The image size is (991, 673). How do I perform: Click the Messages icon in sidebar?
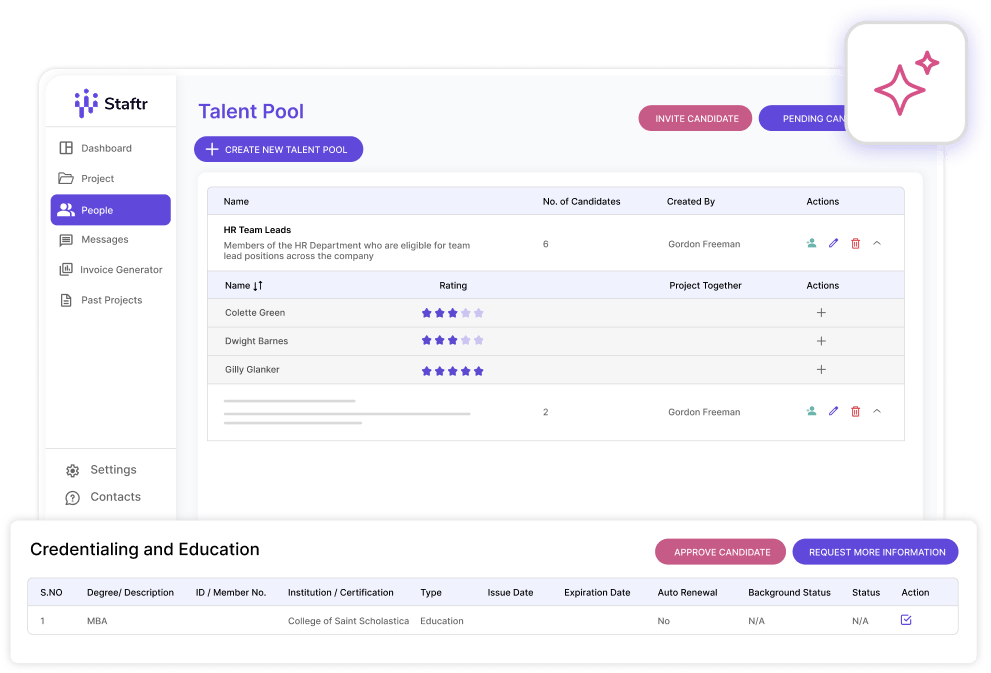click(x=66, y=240)
